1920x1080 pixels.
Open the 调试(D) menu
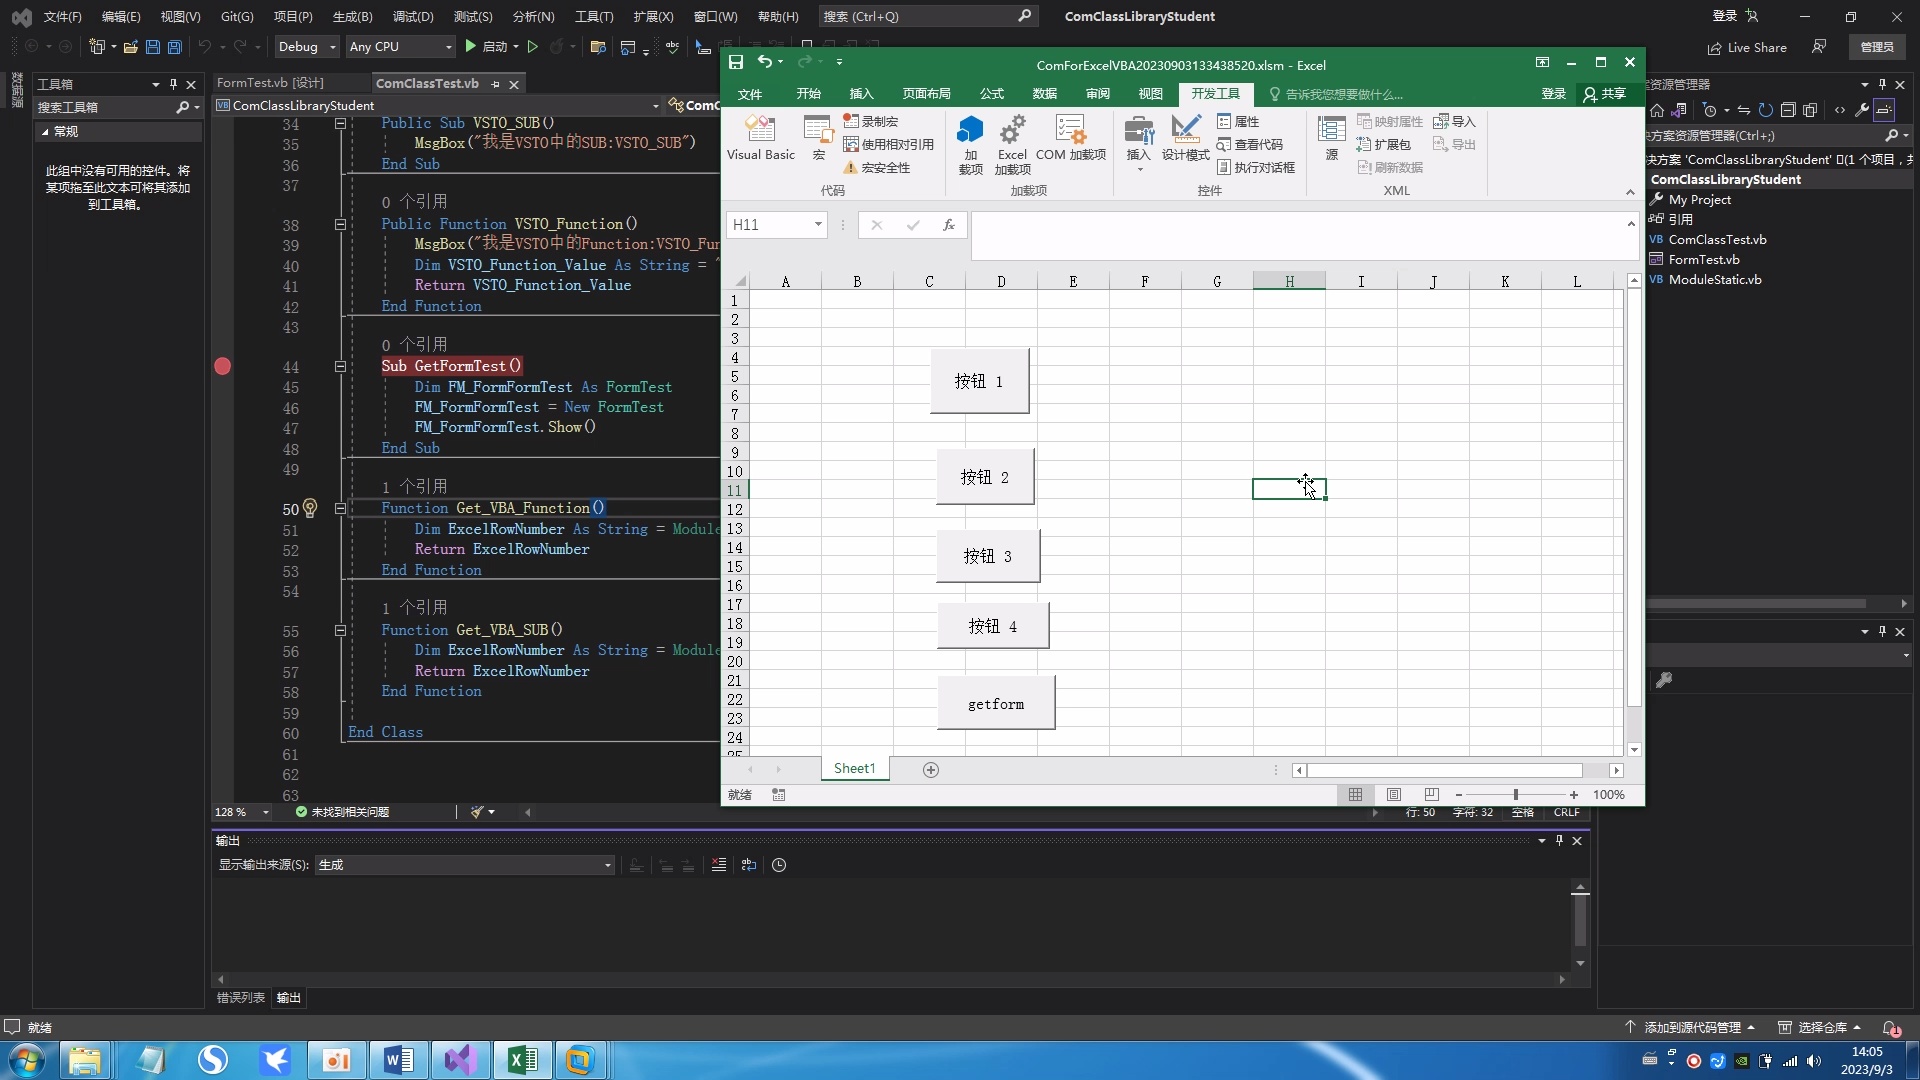tap(412, 16)
